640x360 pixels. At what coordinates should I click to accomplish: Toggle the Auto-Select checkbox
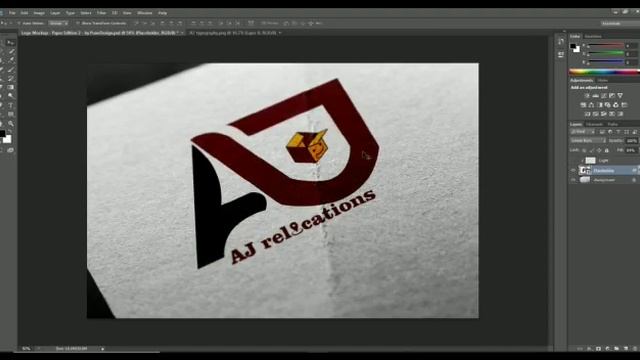19,23
